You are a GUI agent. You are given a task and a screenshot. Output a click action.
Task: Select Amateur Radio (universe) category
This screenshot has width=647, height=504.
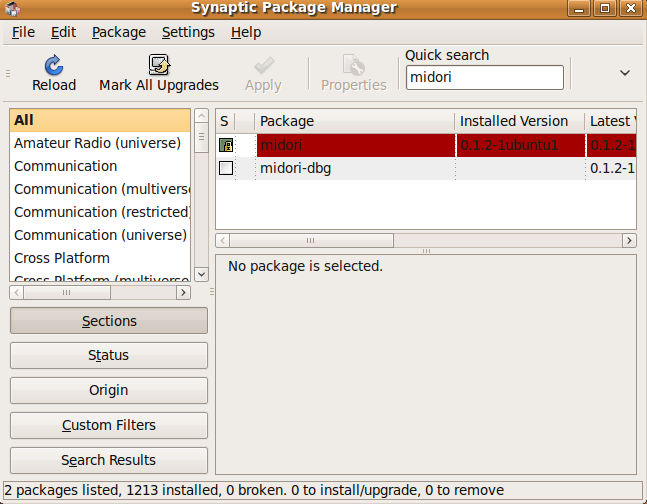[97, 143]
